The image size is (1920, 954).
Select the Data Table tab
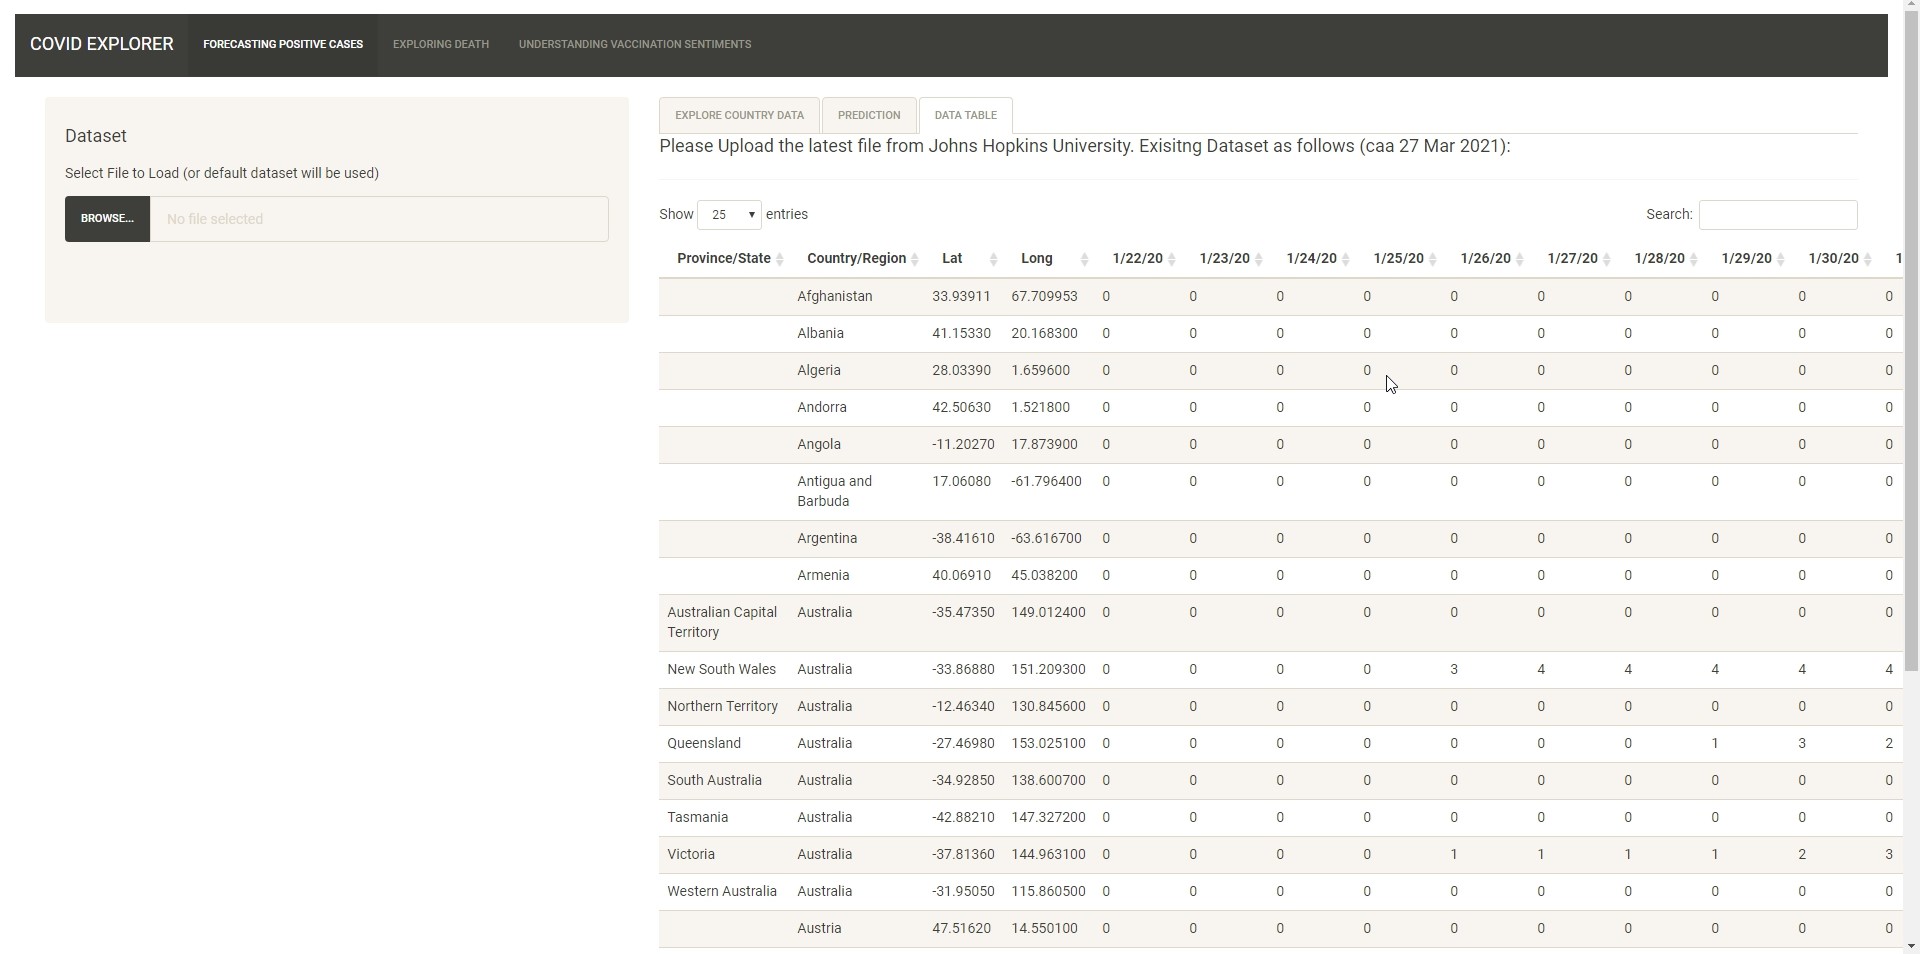965,115
